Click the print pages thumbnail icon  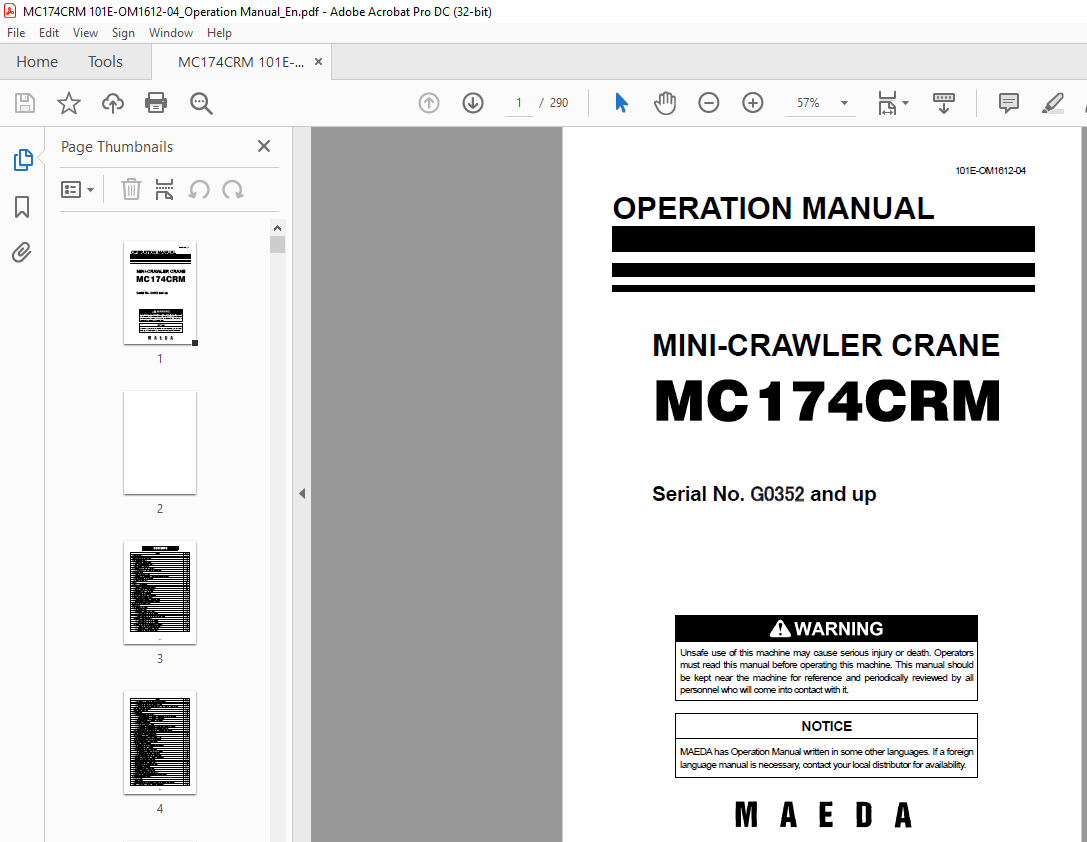tap(164, 189)
